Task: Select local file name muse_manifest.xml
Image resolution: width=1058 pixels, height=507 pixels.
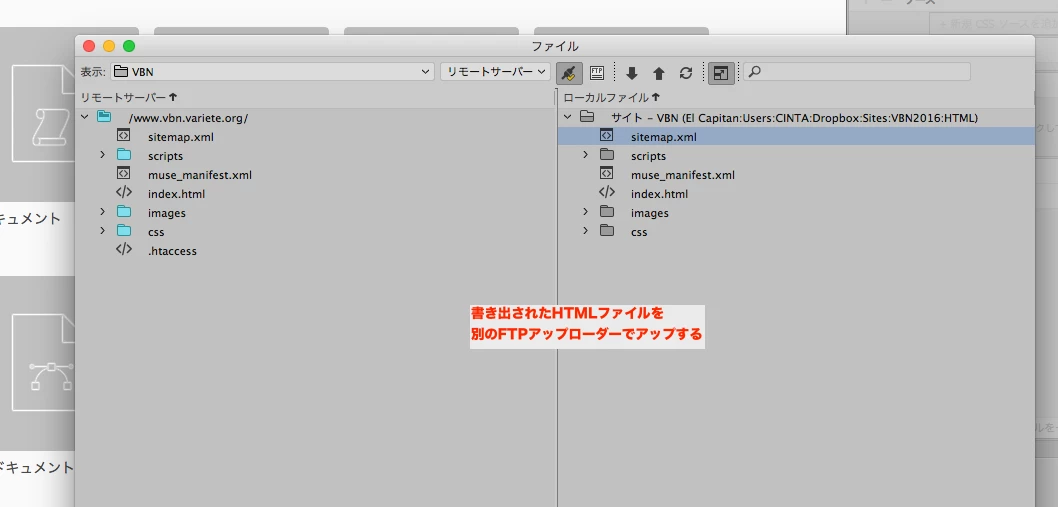Action: tap(683, 175)
